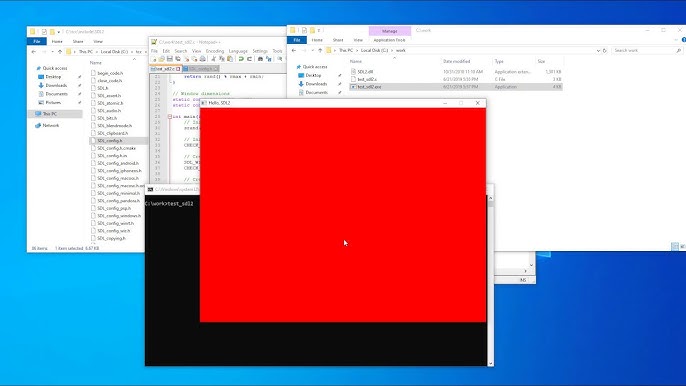Click Undo arrow in Notepad++ toolbar

pyautogui.click(x=241, y=59)
